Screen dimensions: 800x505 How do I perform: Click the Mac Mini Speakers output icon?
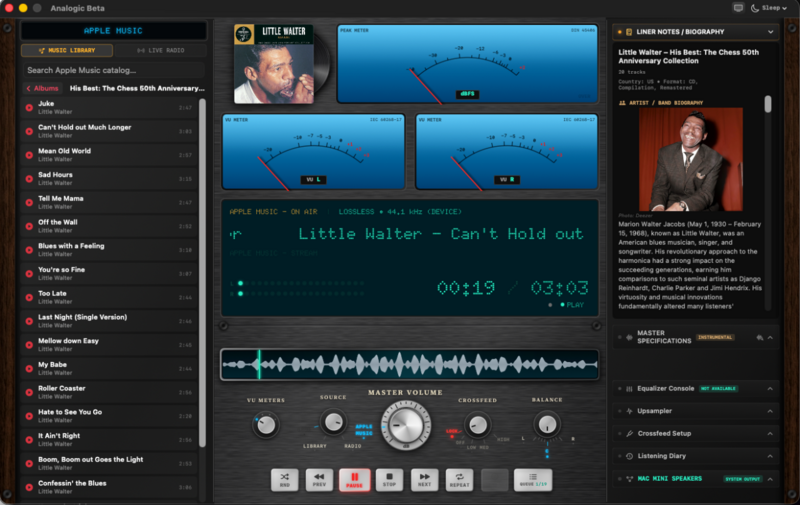(x=629, y=479)
